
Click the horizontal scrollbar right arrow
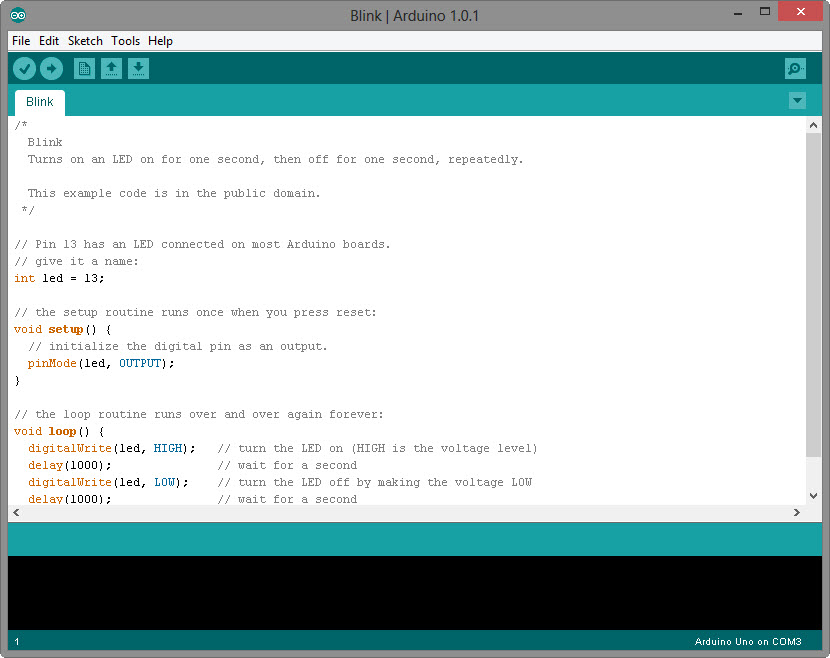[x=796, y=512]
